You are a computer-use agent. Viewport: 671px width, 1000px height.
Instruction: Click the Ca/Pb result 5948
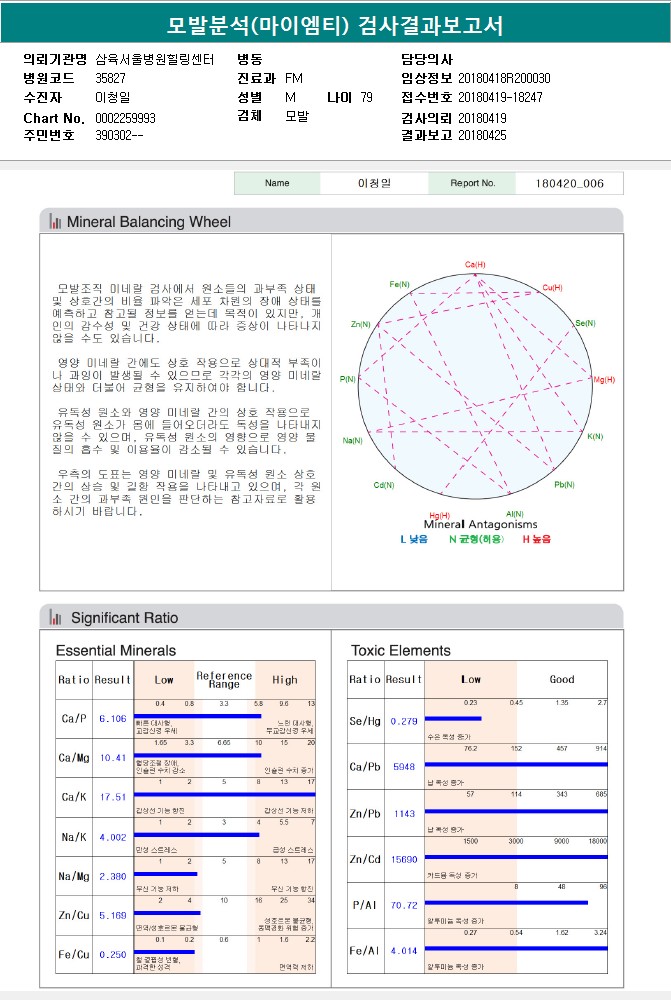pyautogui.click(x=404, y=767)
